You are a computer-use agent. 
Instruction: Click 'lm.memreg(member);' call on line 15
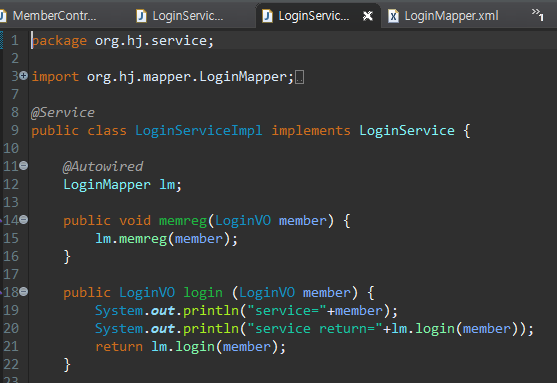167,239
